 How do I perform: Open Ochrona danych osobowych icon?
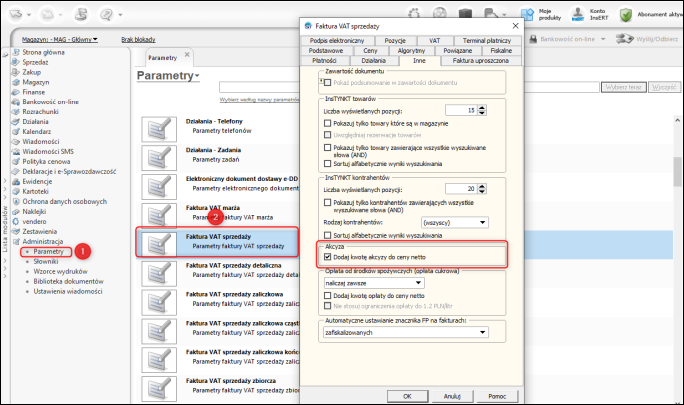16,201
